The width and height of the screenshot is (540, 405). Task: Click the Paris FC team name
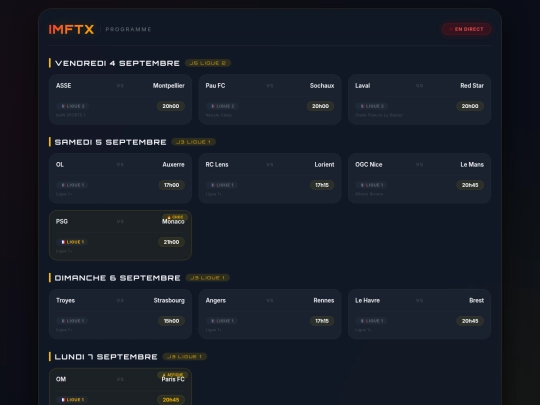coord(173,380)
